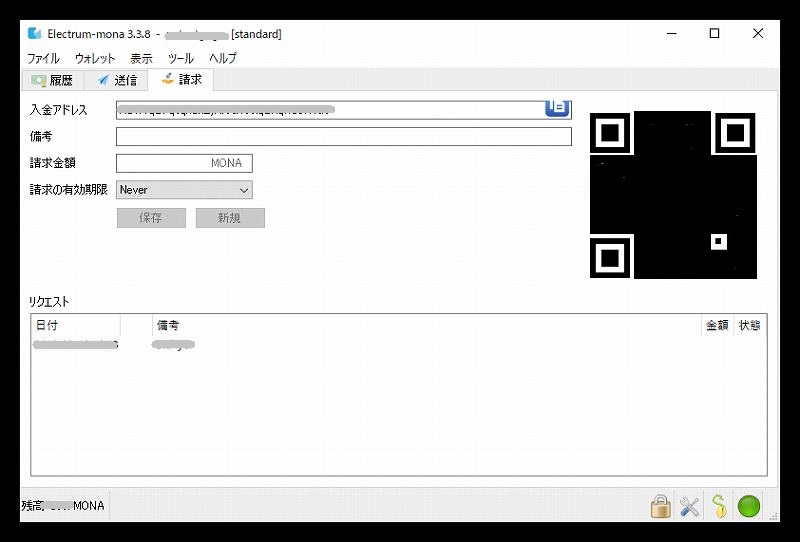Click the 残高 balance status text
Image resolution: width=800 pixels, height=542 pixels.
tap(63, 506)
